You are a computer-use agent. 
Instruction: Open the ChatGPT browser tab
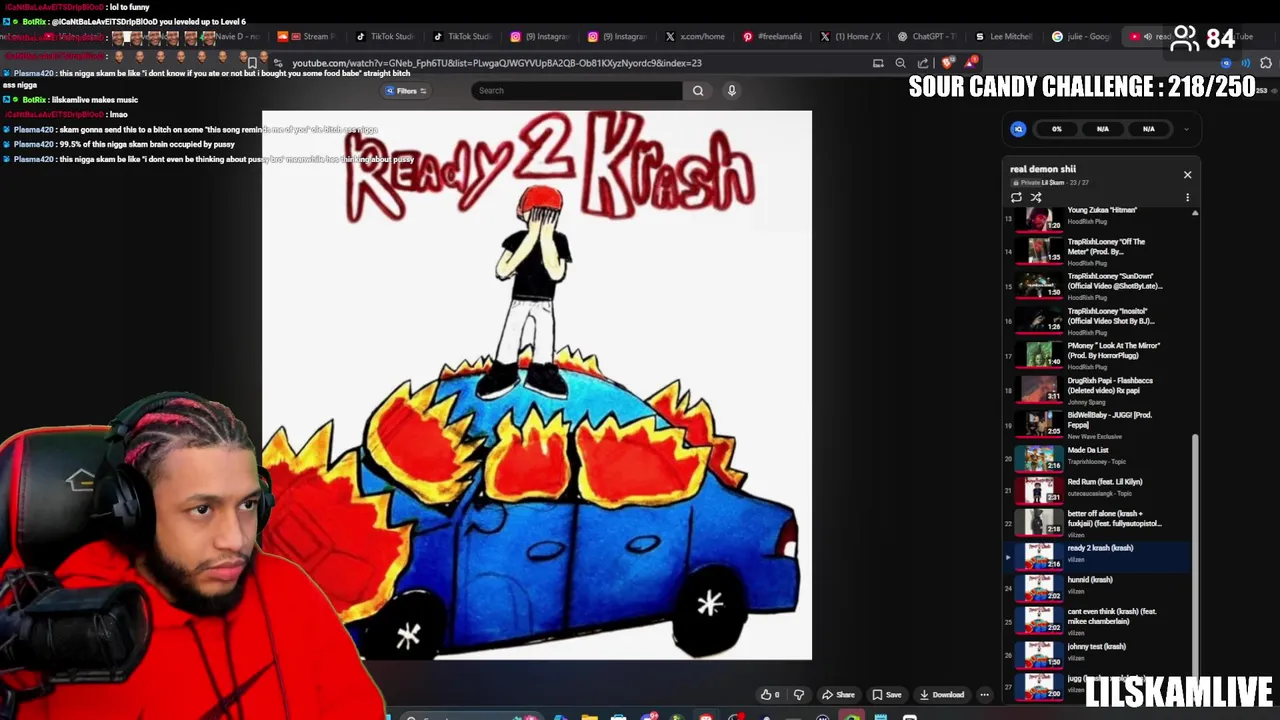pyautogui.click(x=926, y=37)
